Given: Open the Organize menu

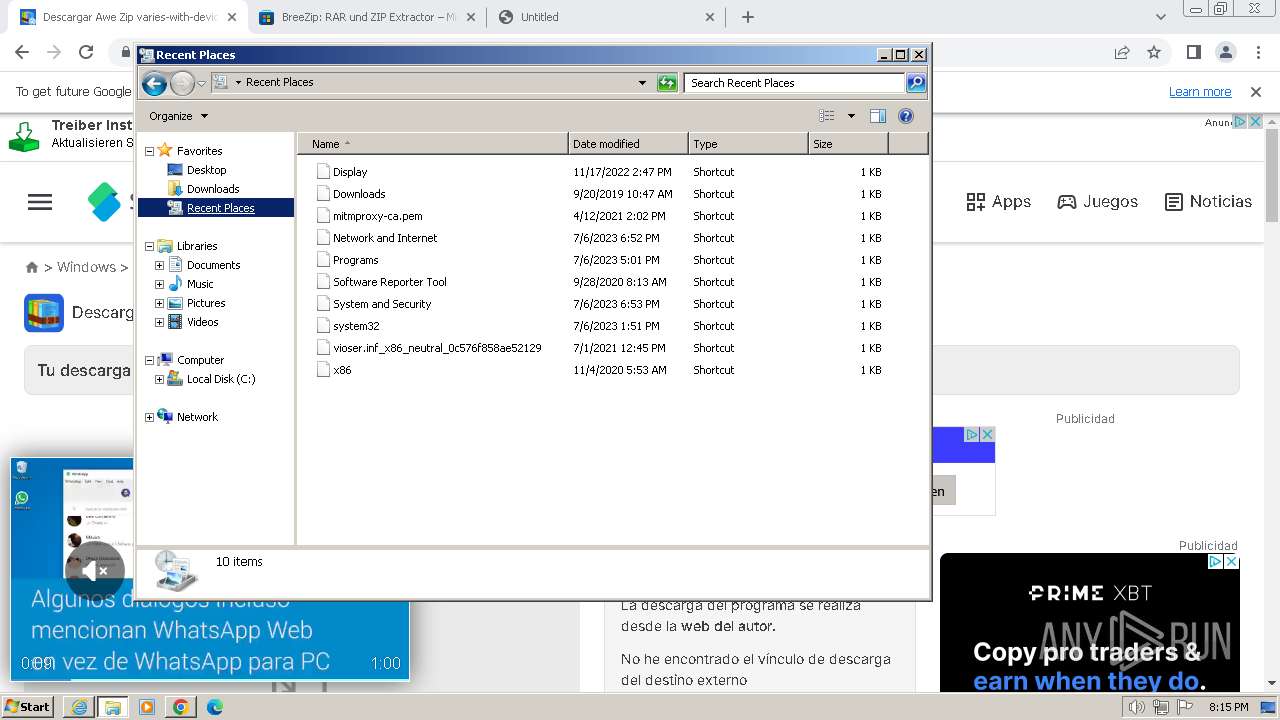Looking at the screenshot, I should click(x=178, y=116).
